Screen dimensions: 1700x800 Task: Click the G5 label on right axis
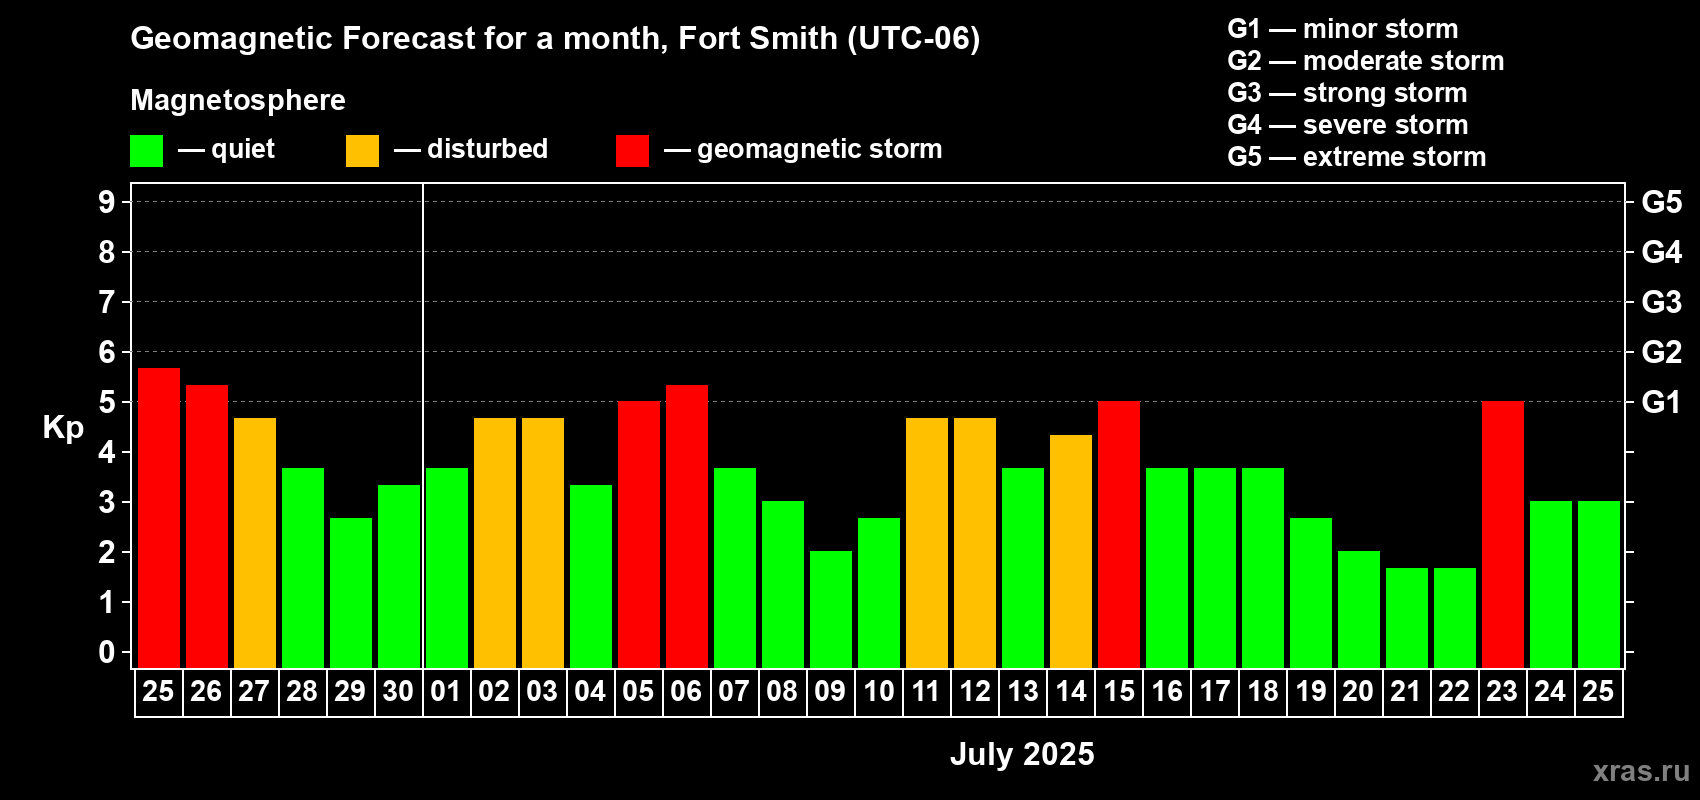1662,202
